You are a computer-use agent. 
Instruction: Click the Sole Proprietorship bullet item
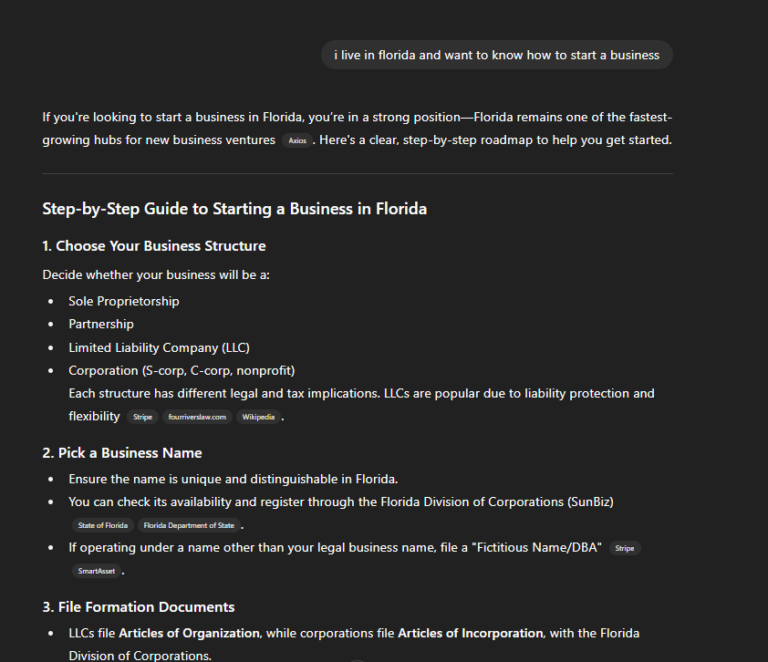[x=124, y=301]
